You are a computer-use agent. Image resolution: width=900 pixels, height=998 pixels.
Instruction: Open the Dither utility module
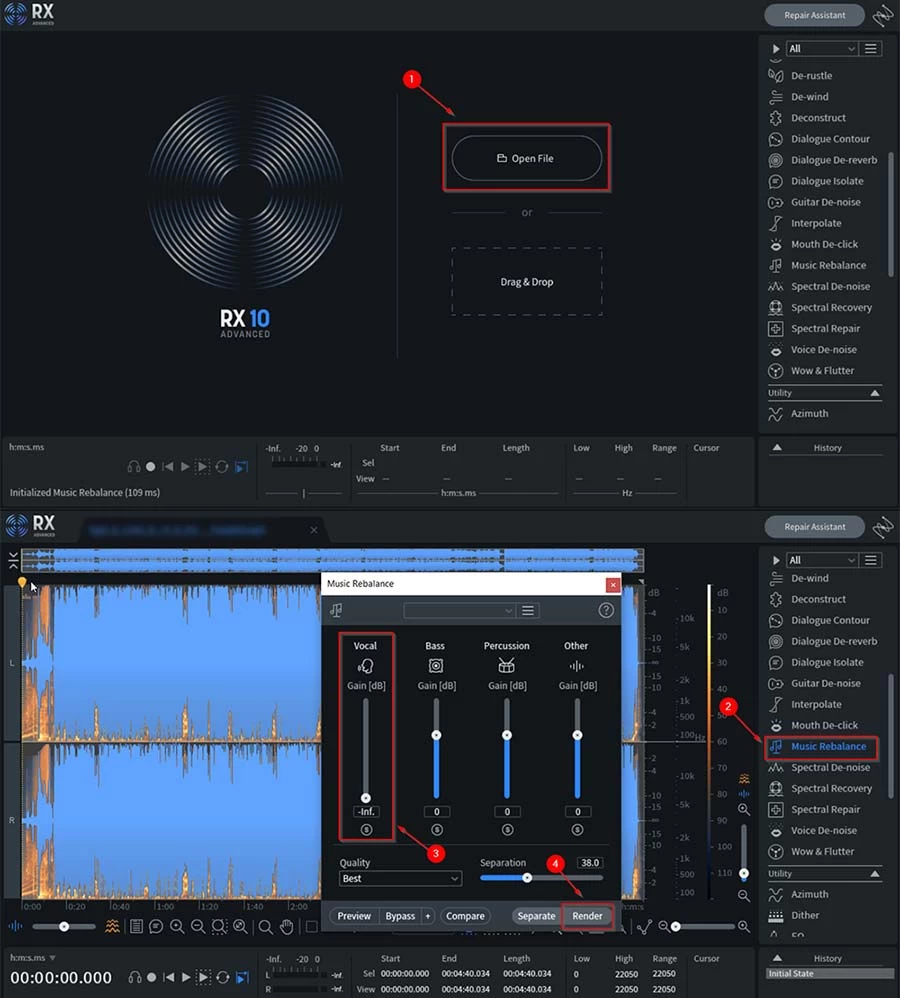tap(805, 915)
